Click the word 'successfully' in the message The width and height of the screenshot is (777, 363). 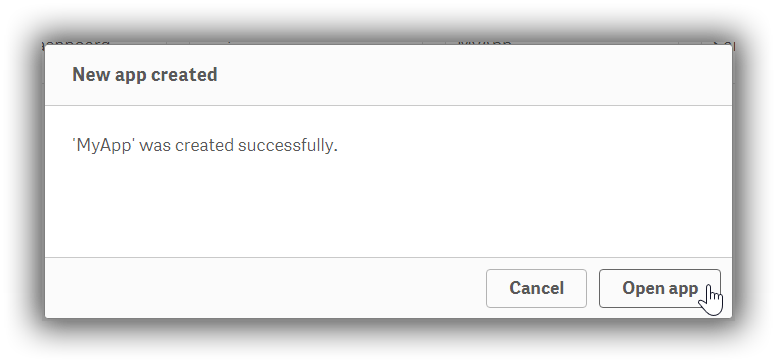[x=285, y=146]
